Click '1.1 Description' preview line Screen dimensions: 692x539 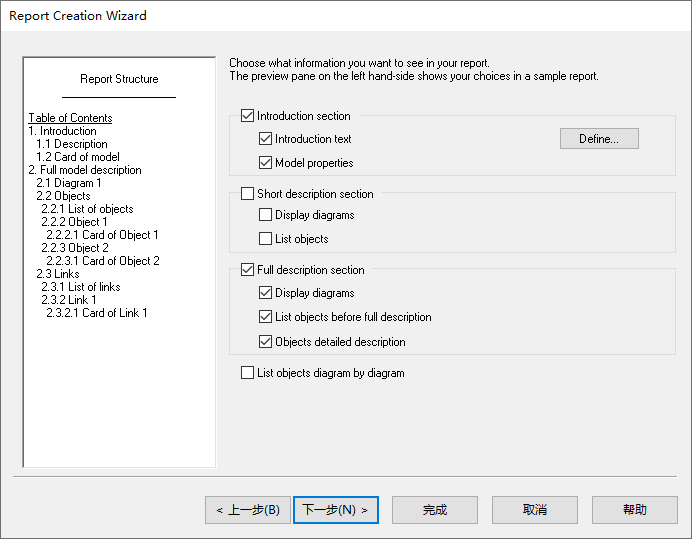click(x=71, y=144)
